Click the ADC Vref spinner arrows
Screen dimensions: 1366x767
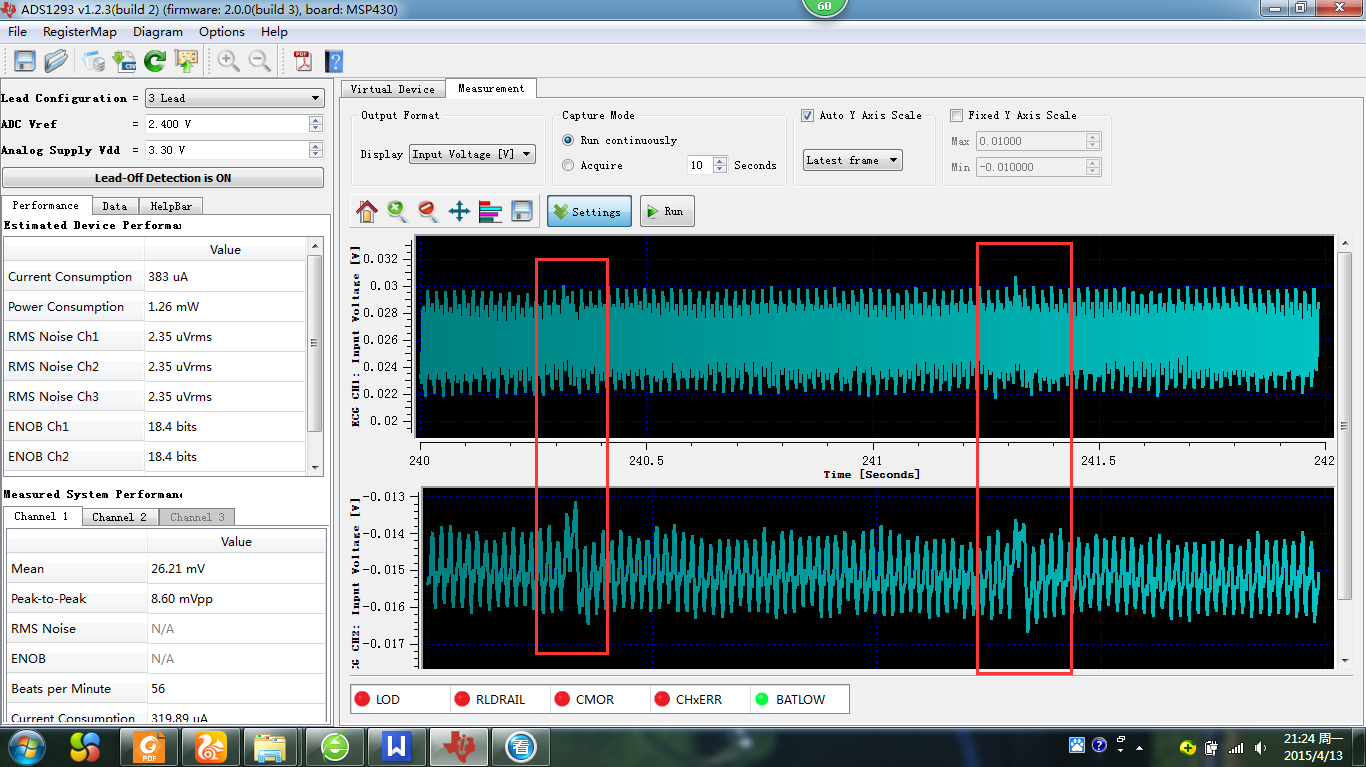[316, 124]
